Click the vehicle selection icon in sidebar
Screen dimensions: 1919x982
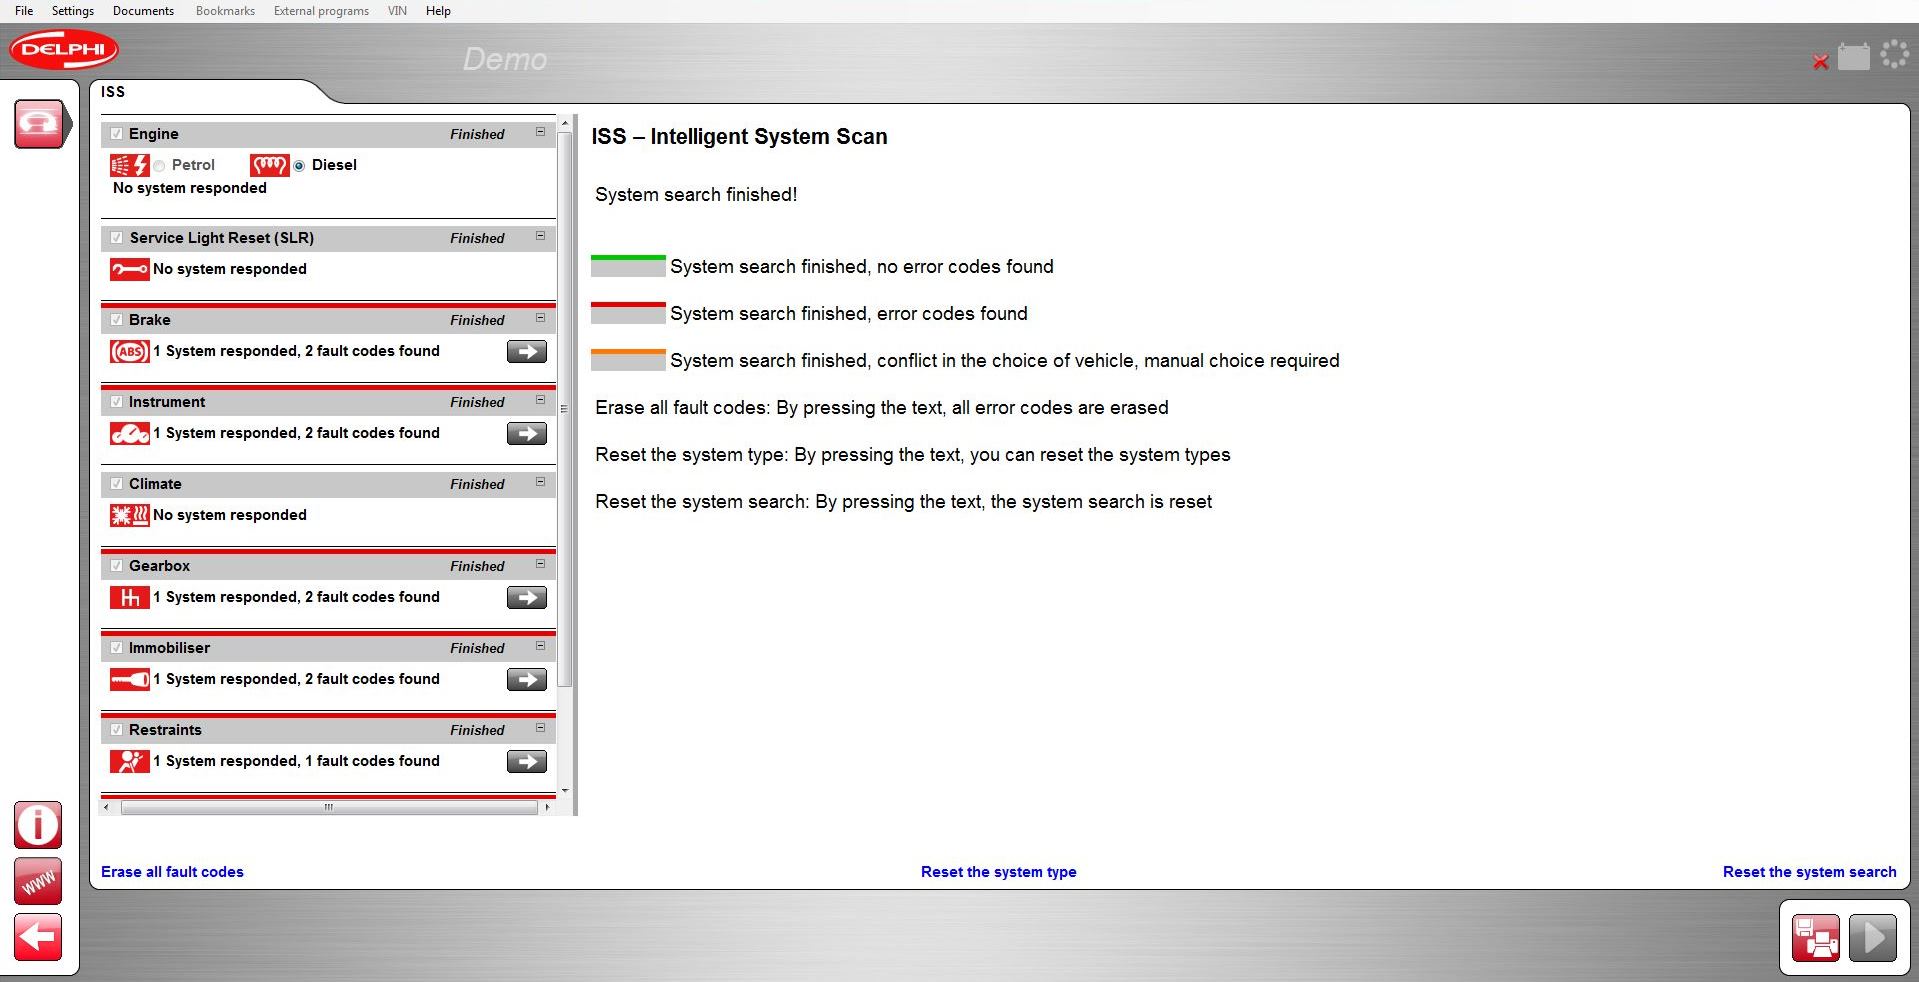tap(40, 124)
